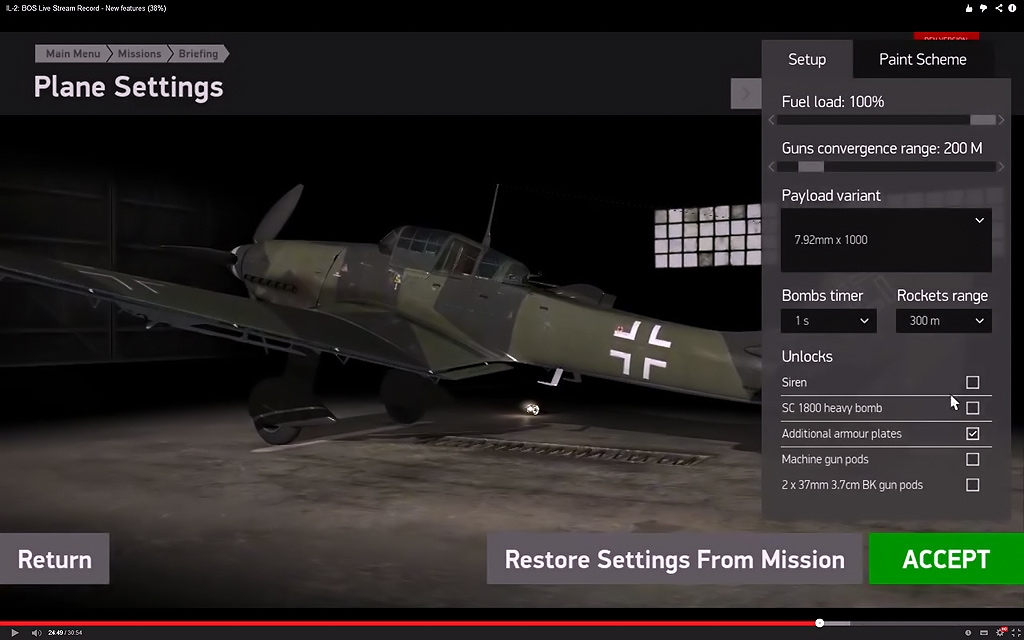The width and height of the screenshot is (1024, 640).
Task: Open the share icon in the title bar
Action: tap(999, 8)
